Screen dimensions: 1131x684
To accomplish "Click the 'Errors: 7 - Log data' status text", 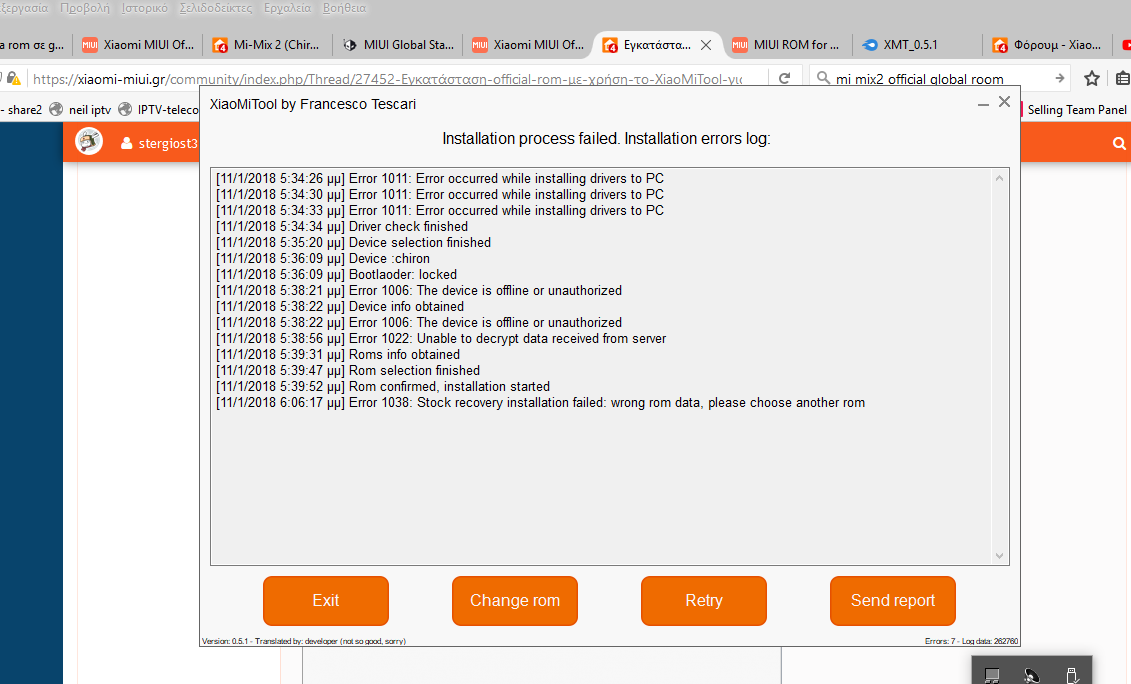I will click(x=971, y=641).
